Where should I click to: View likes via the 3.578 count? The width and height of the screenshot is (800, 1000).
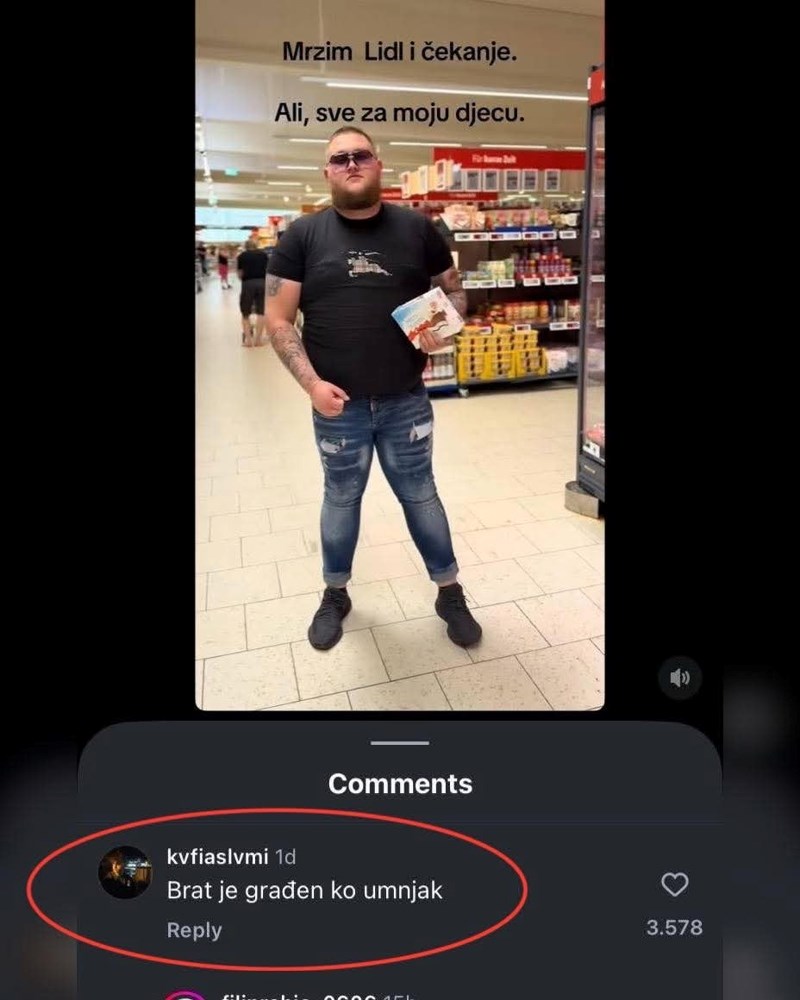(x=674, y=927)
